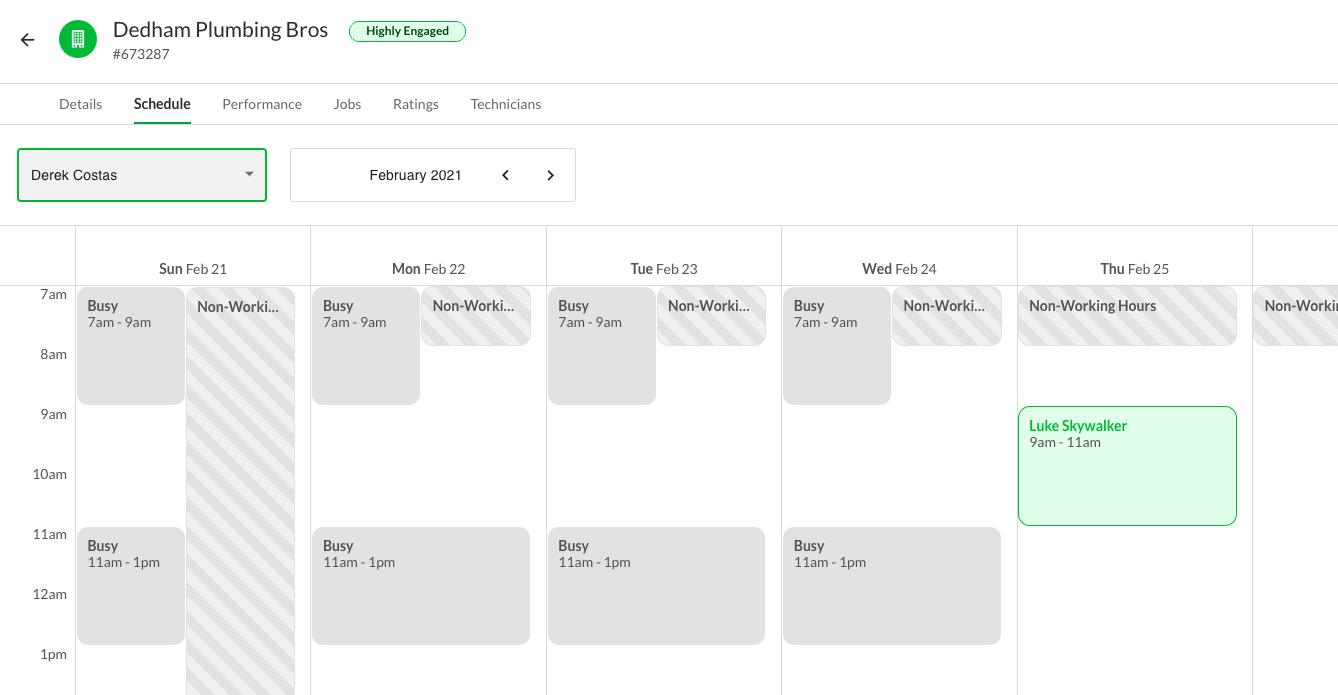Image resolution: width=1338 pixels, height=695 pixels.
Task: Click the back arrow to return
Action: tap(27, 40)
